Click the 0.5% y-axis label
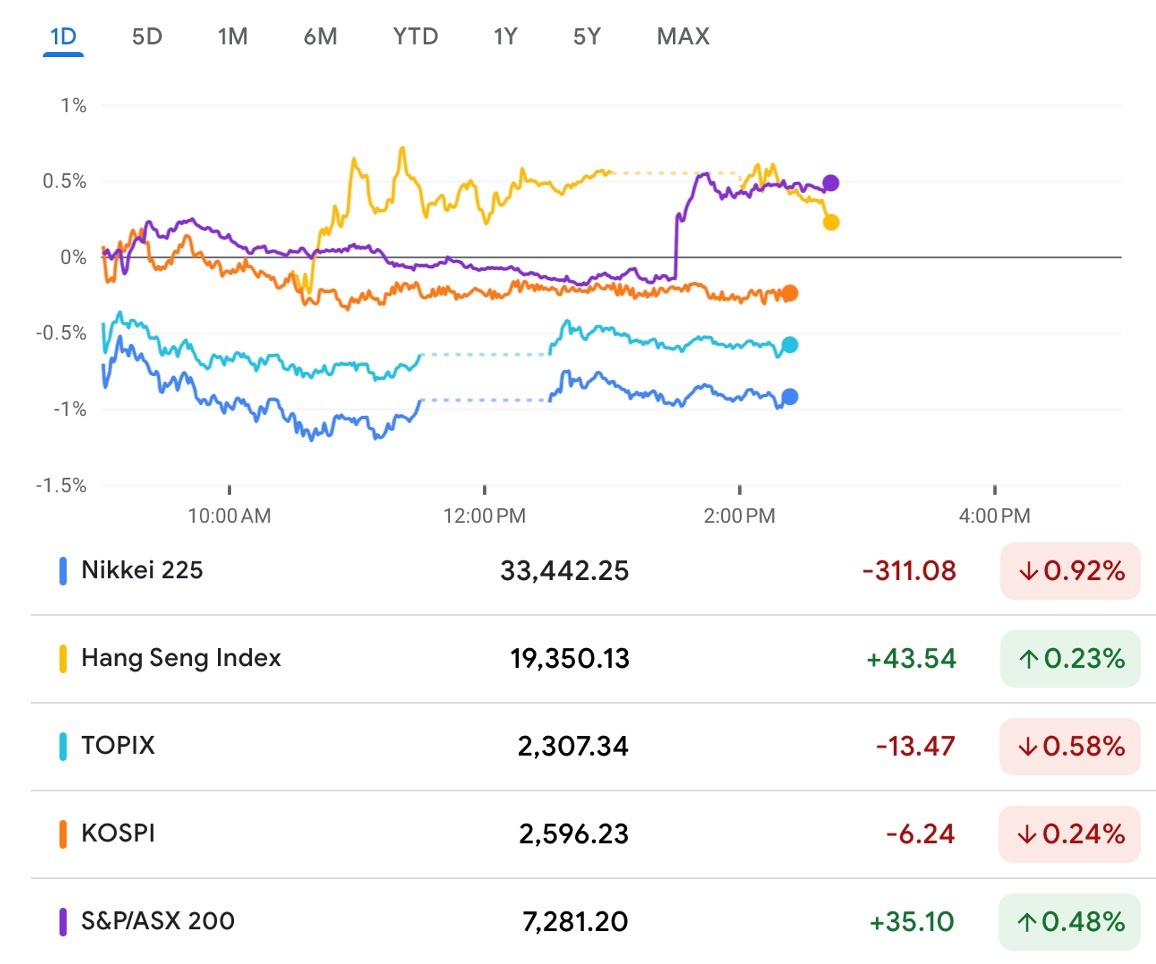 point(65,181)
